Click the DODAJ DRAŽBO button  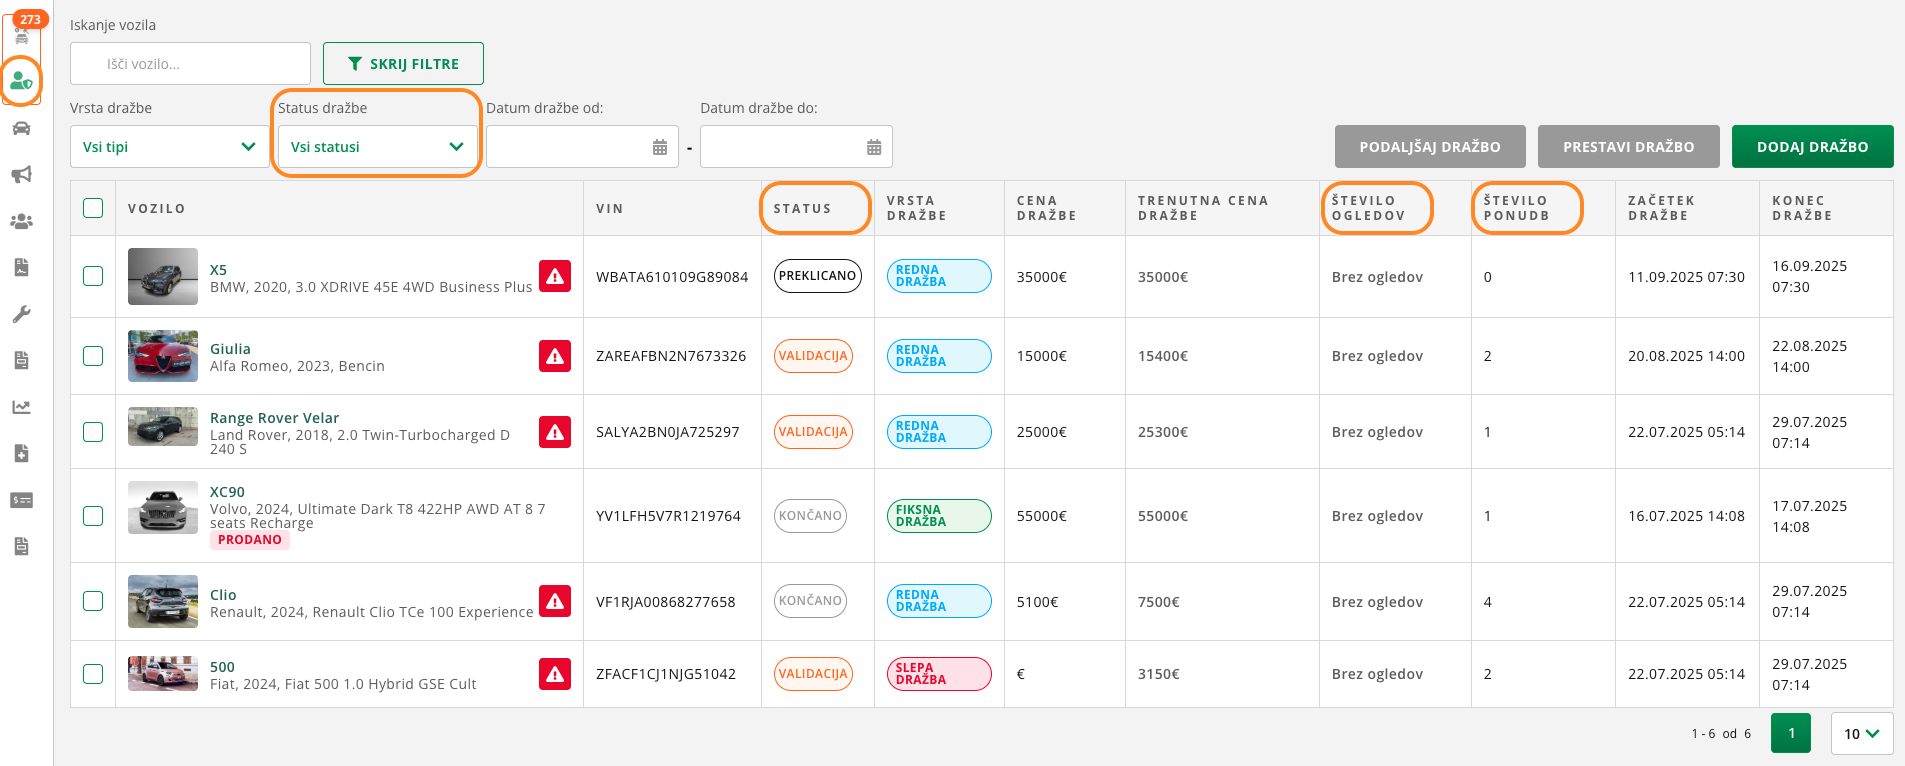(1812, 147)
